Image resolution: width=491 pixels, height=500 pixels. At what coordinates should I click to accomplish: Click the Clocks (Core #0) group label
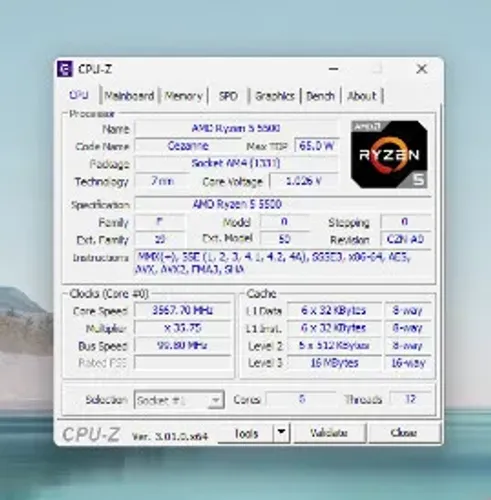(109, 294)
